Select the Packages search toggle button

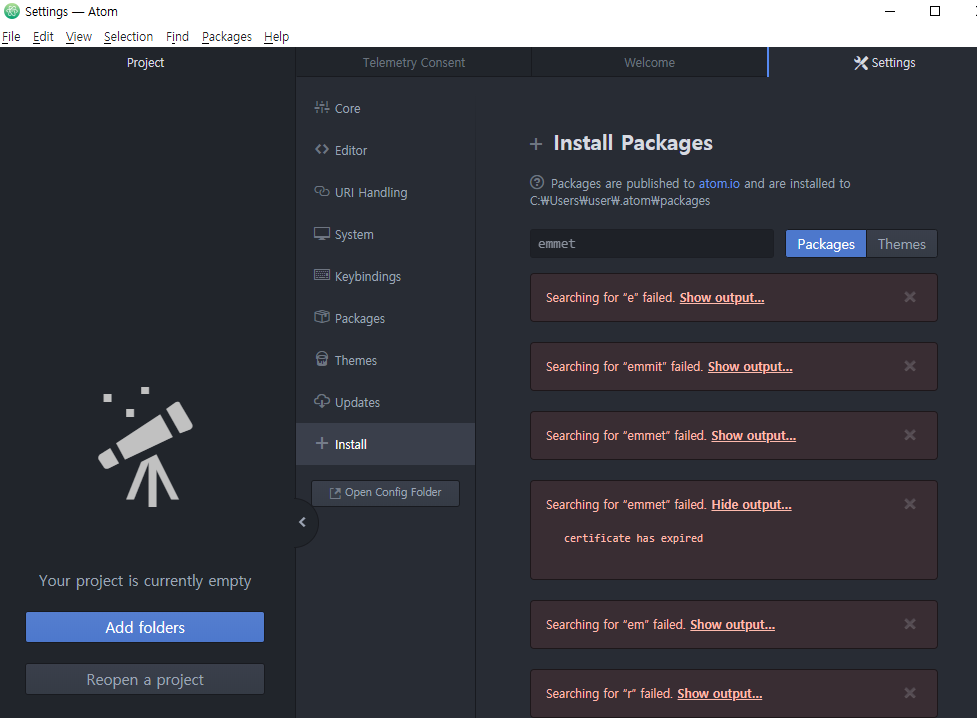tap(826, 244)
